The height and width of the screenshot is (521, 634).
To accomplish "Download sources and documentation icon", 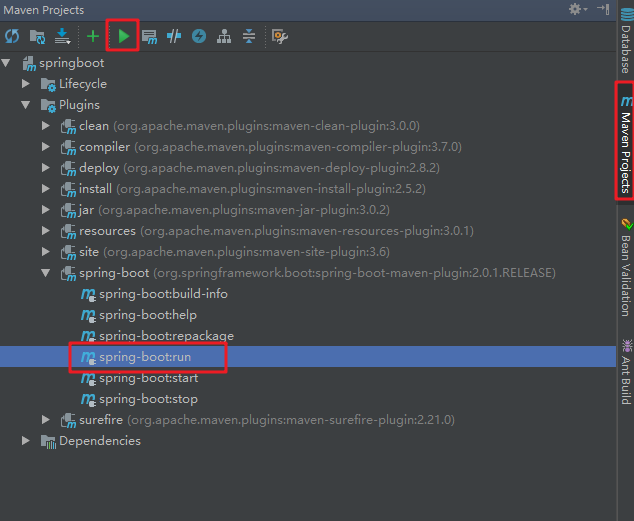I will click(62, 36).
